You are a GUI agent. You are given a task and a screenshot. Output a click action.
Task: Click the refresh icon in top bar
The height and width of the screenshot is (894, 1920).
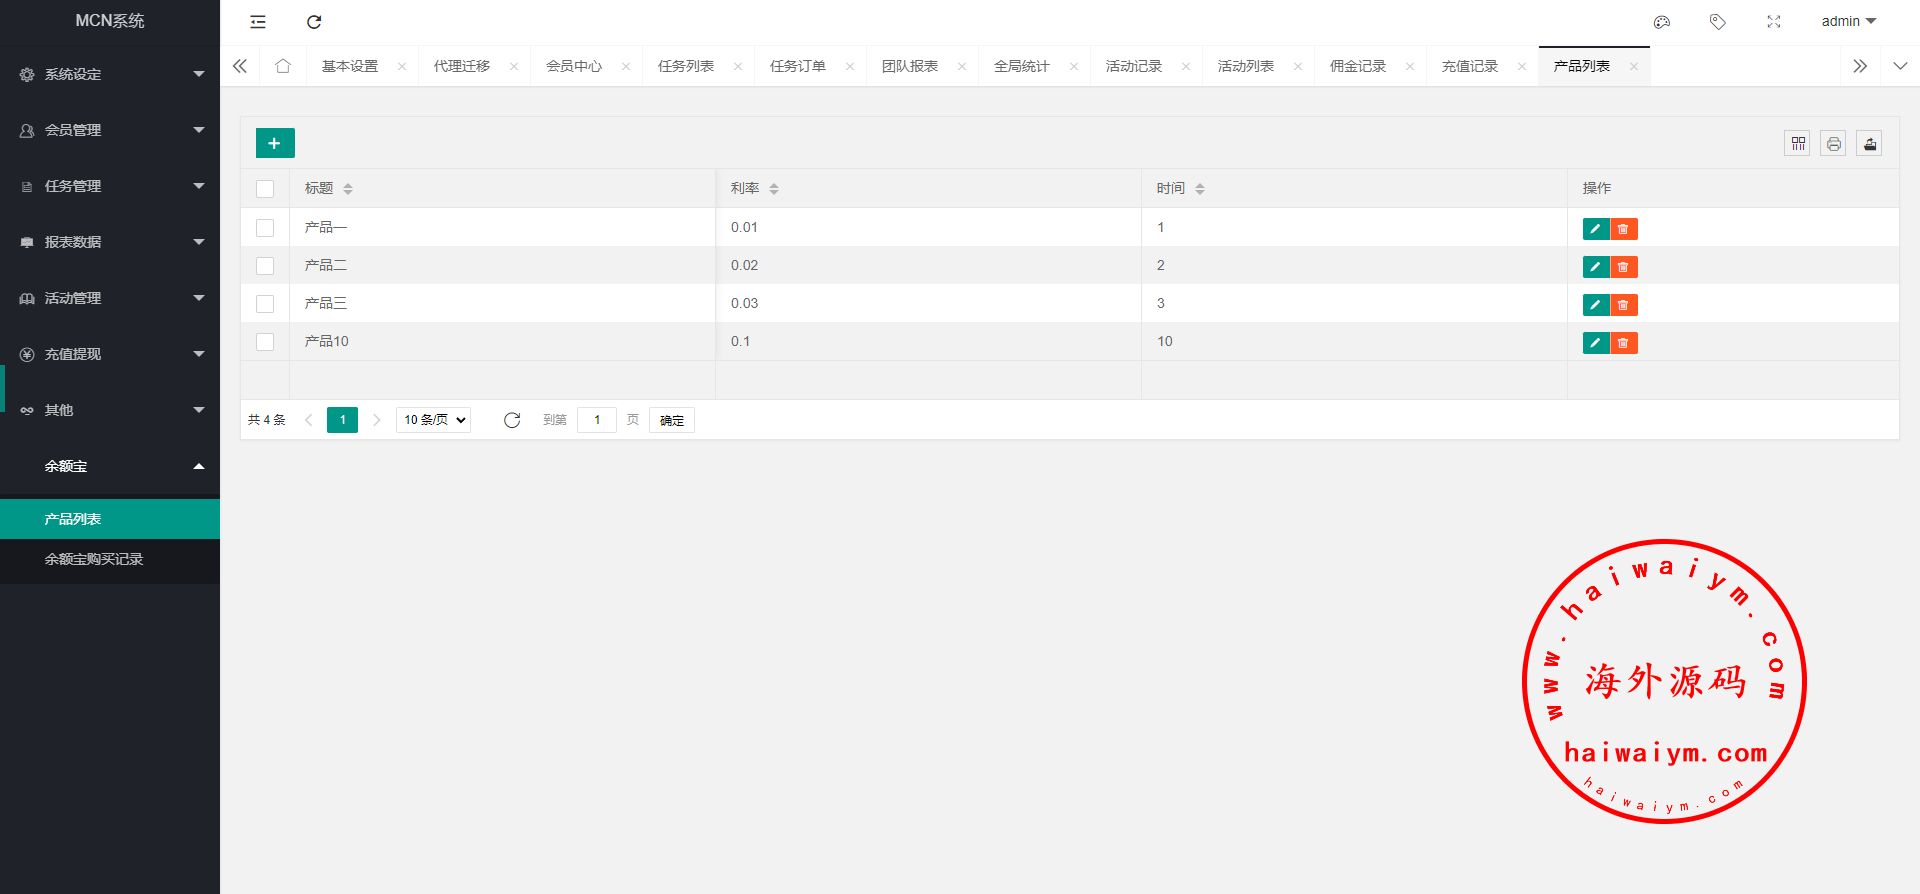point(314,22)
